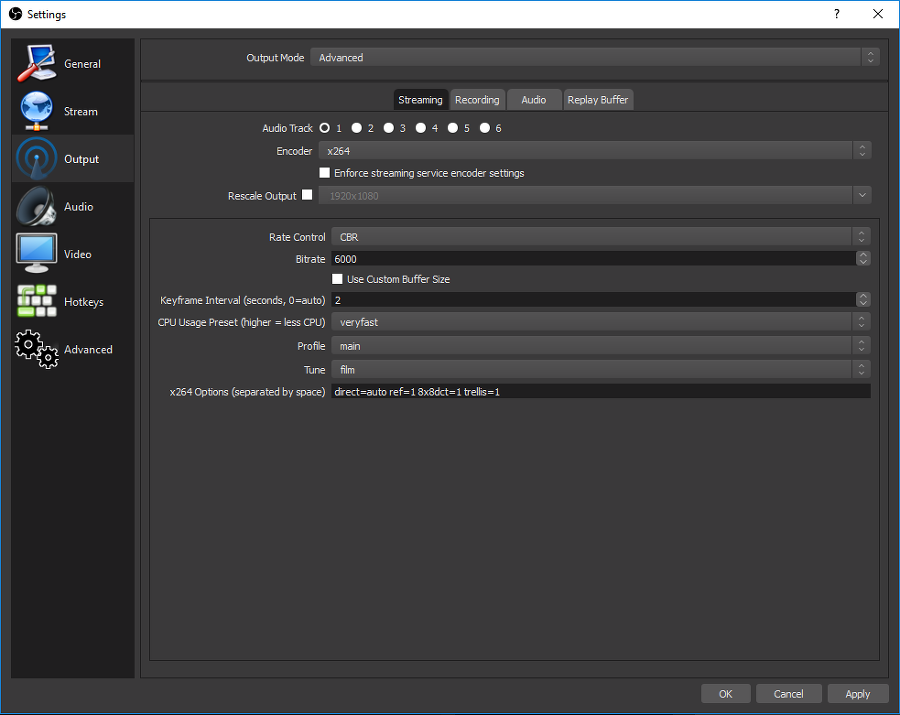Viewport: 900px width, 715px height.
Task: Open Hotkeys keyboard icon
Action: [x=37, y=302]
